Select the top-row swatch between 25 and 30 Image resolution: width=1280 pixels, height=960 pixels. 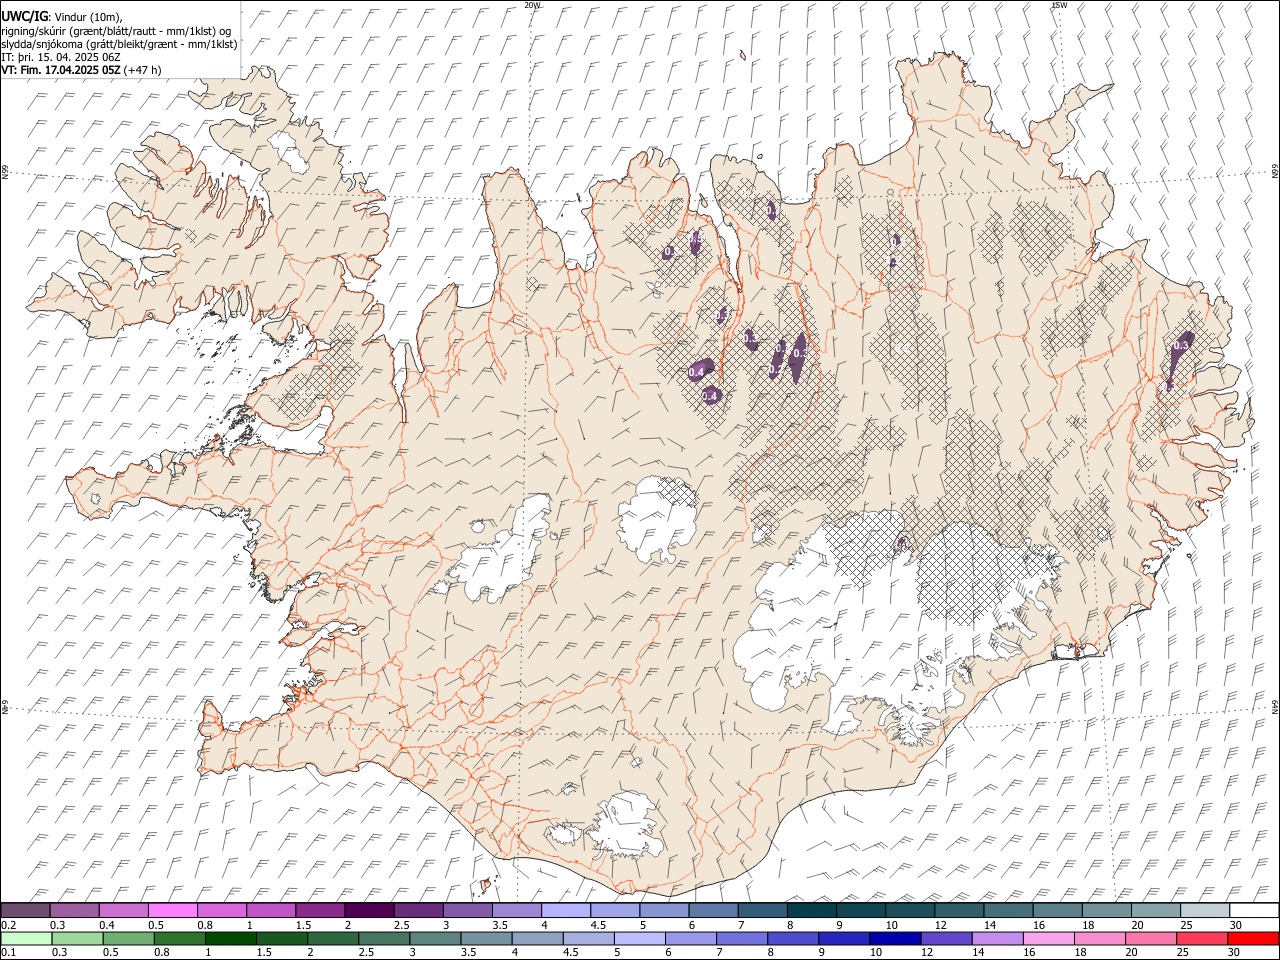(1205, 910)
